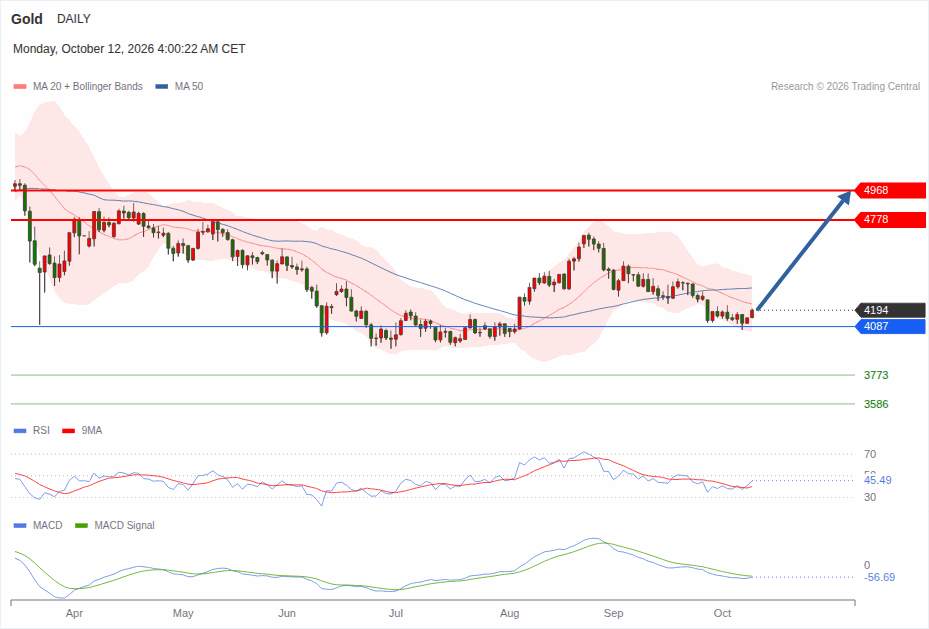
Task: Click the green 3586 support level value
Action: click(876, 405)
